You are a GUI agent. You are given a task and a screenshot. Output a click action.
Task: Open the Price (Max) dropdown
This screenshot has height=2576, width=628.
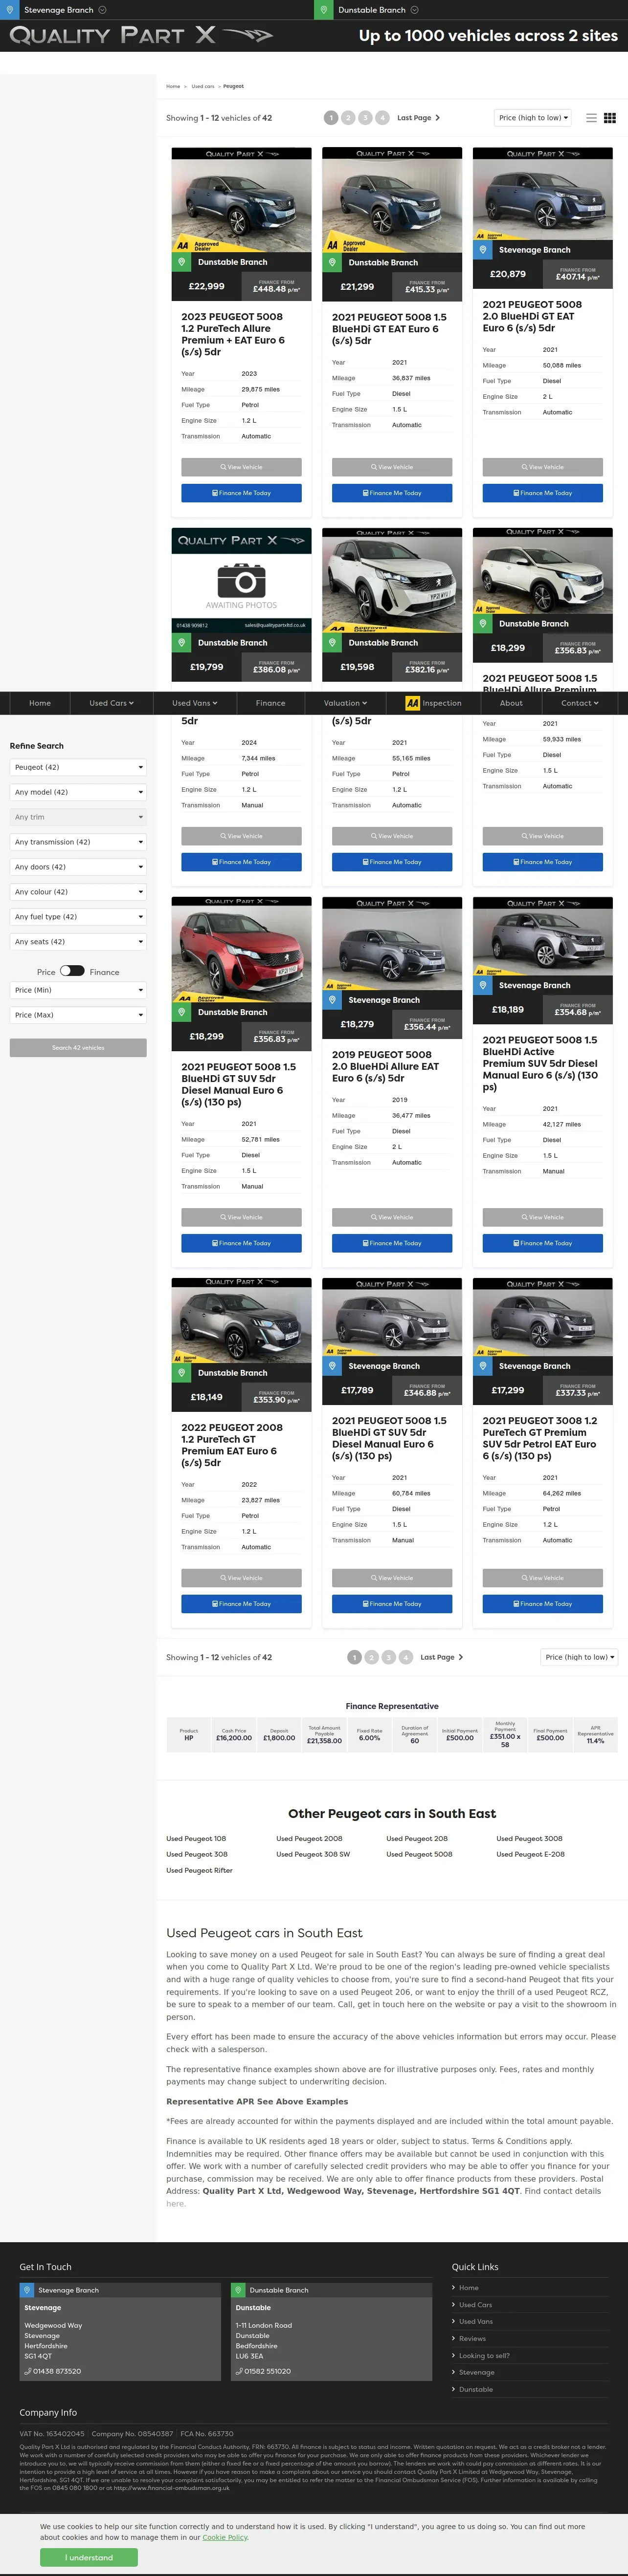pos(78,1015)
